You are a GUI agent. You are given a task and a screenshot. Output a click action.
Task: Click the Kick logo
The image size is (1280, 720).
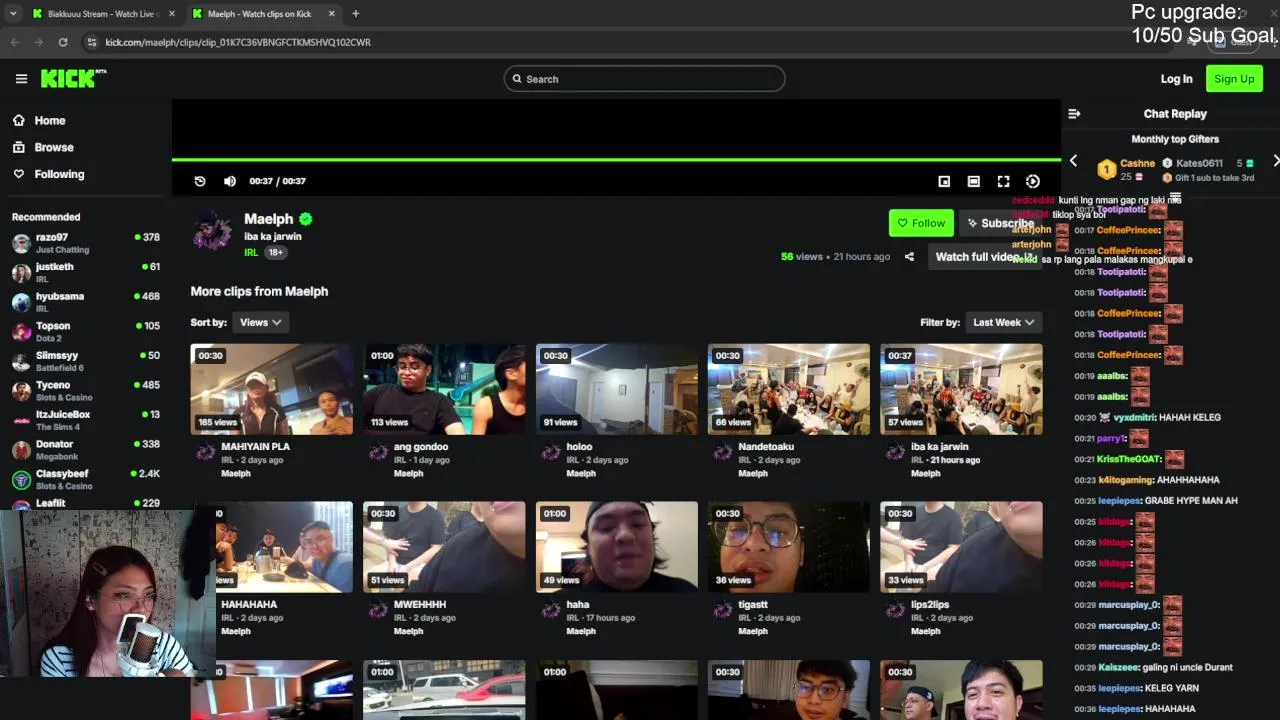click(73, 78)
